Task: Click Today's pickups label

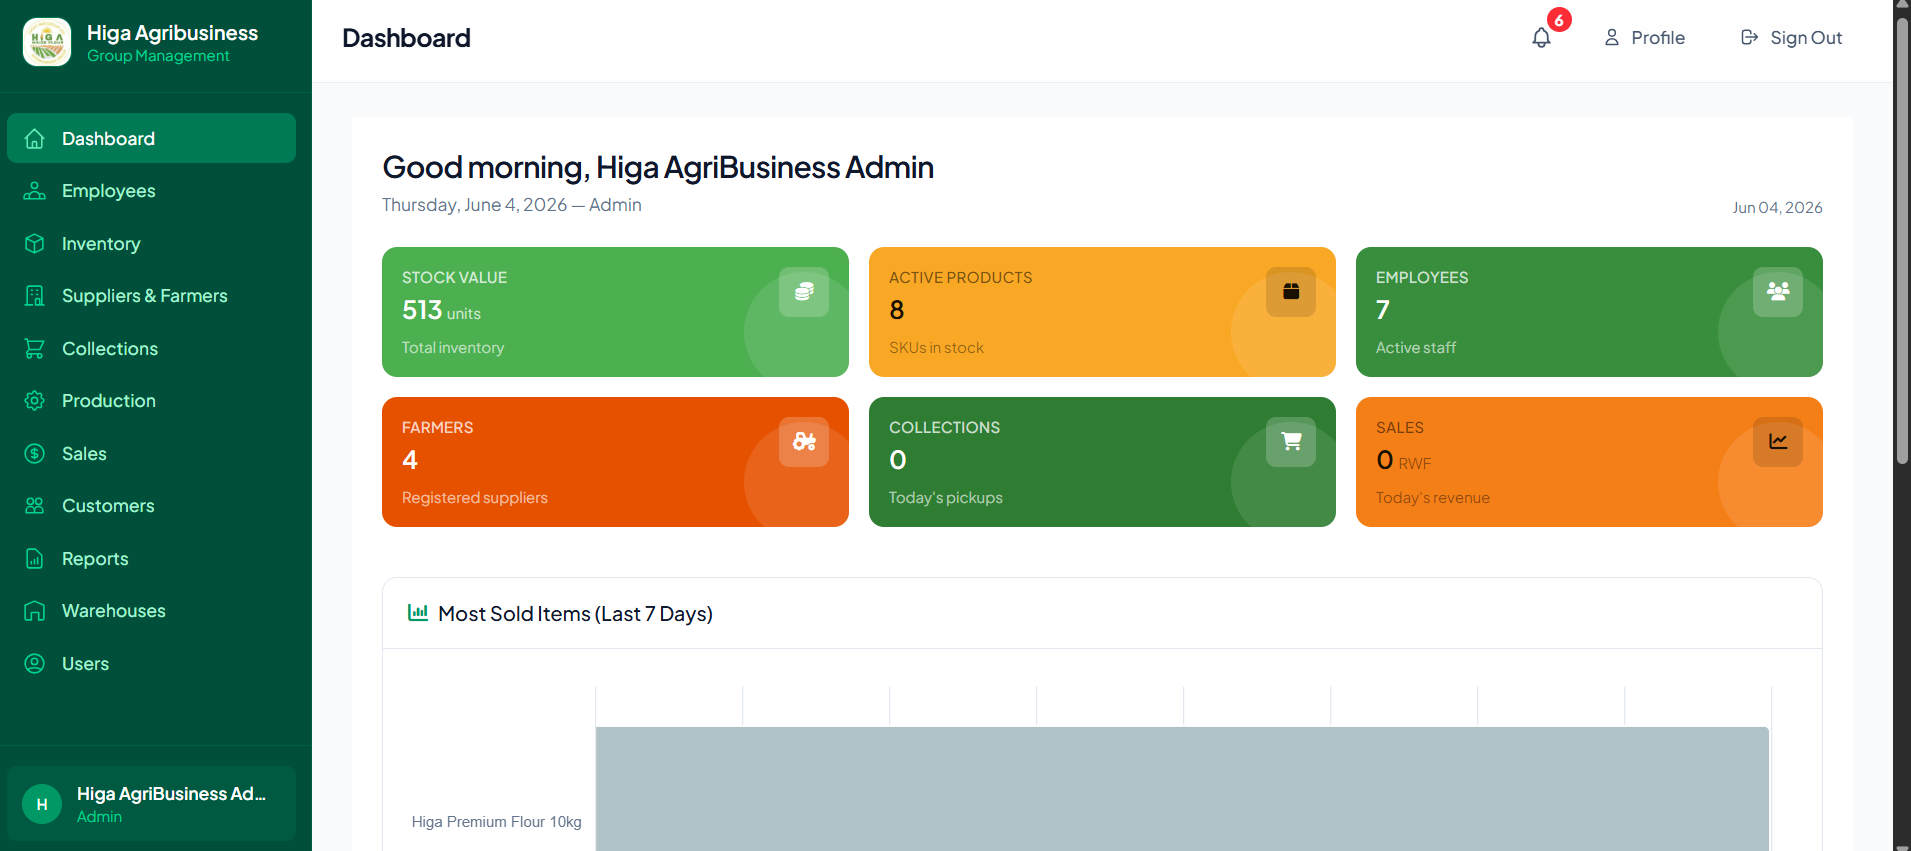Action: [x=946, y=498]
